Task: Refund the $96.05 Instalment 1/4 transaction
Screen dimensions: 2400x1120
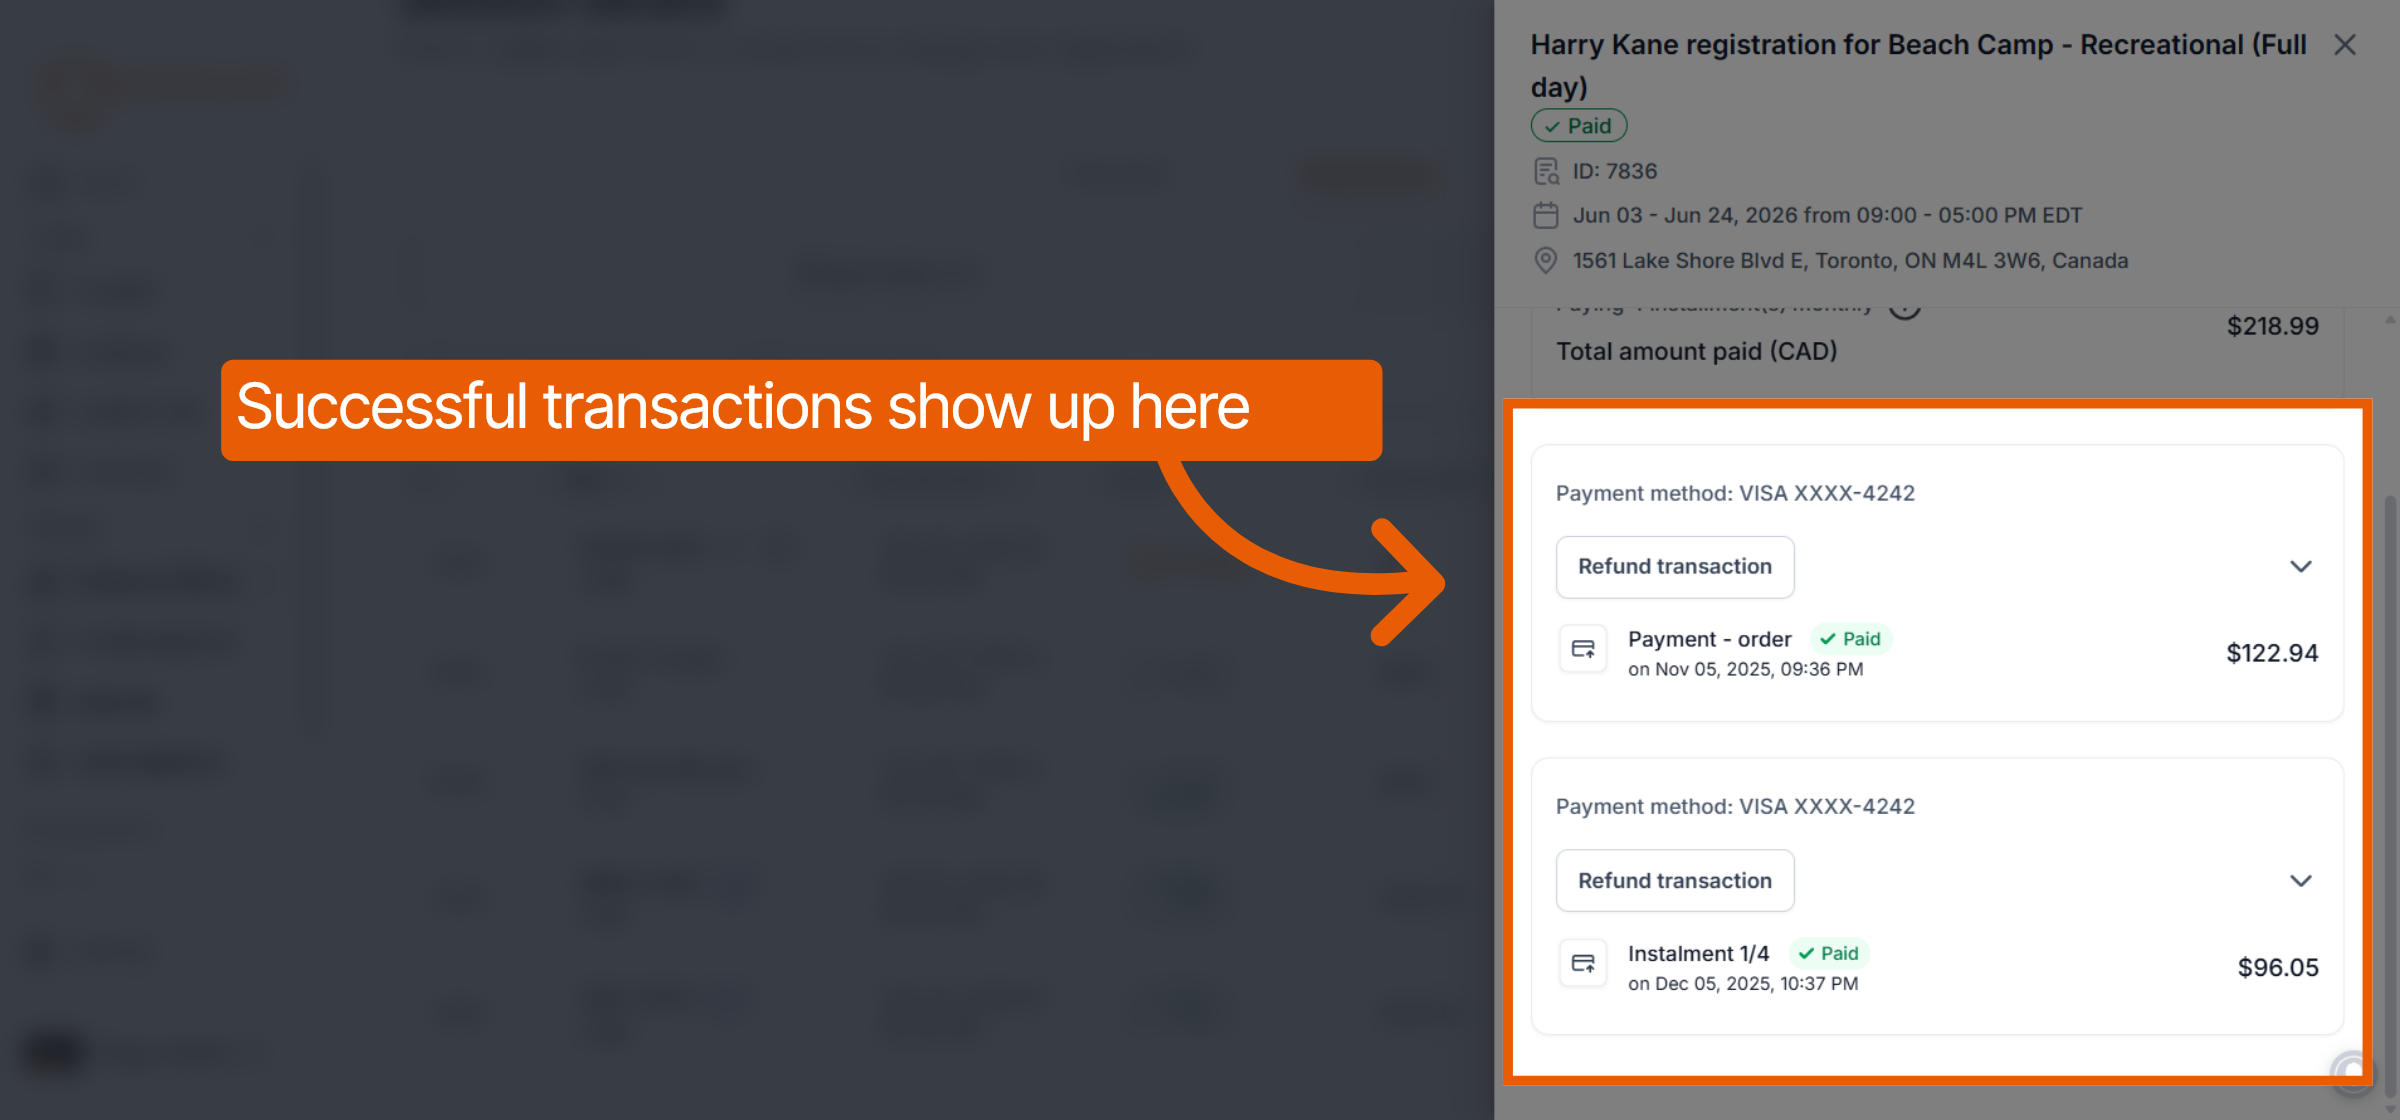Action: click(1675, 881)
